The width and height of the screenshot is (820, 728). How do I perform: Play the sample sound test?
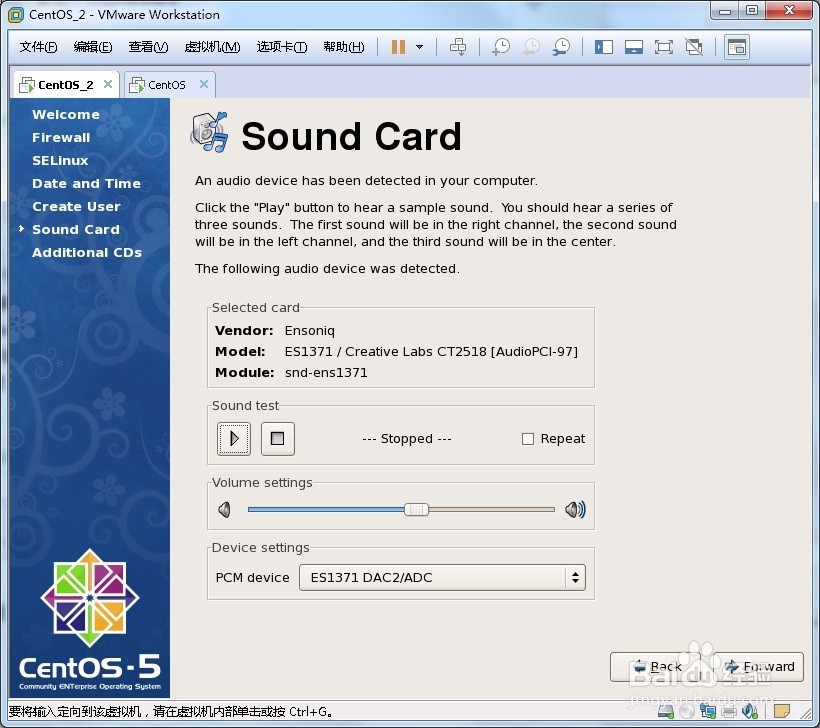(234, 438)
